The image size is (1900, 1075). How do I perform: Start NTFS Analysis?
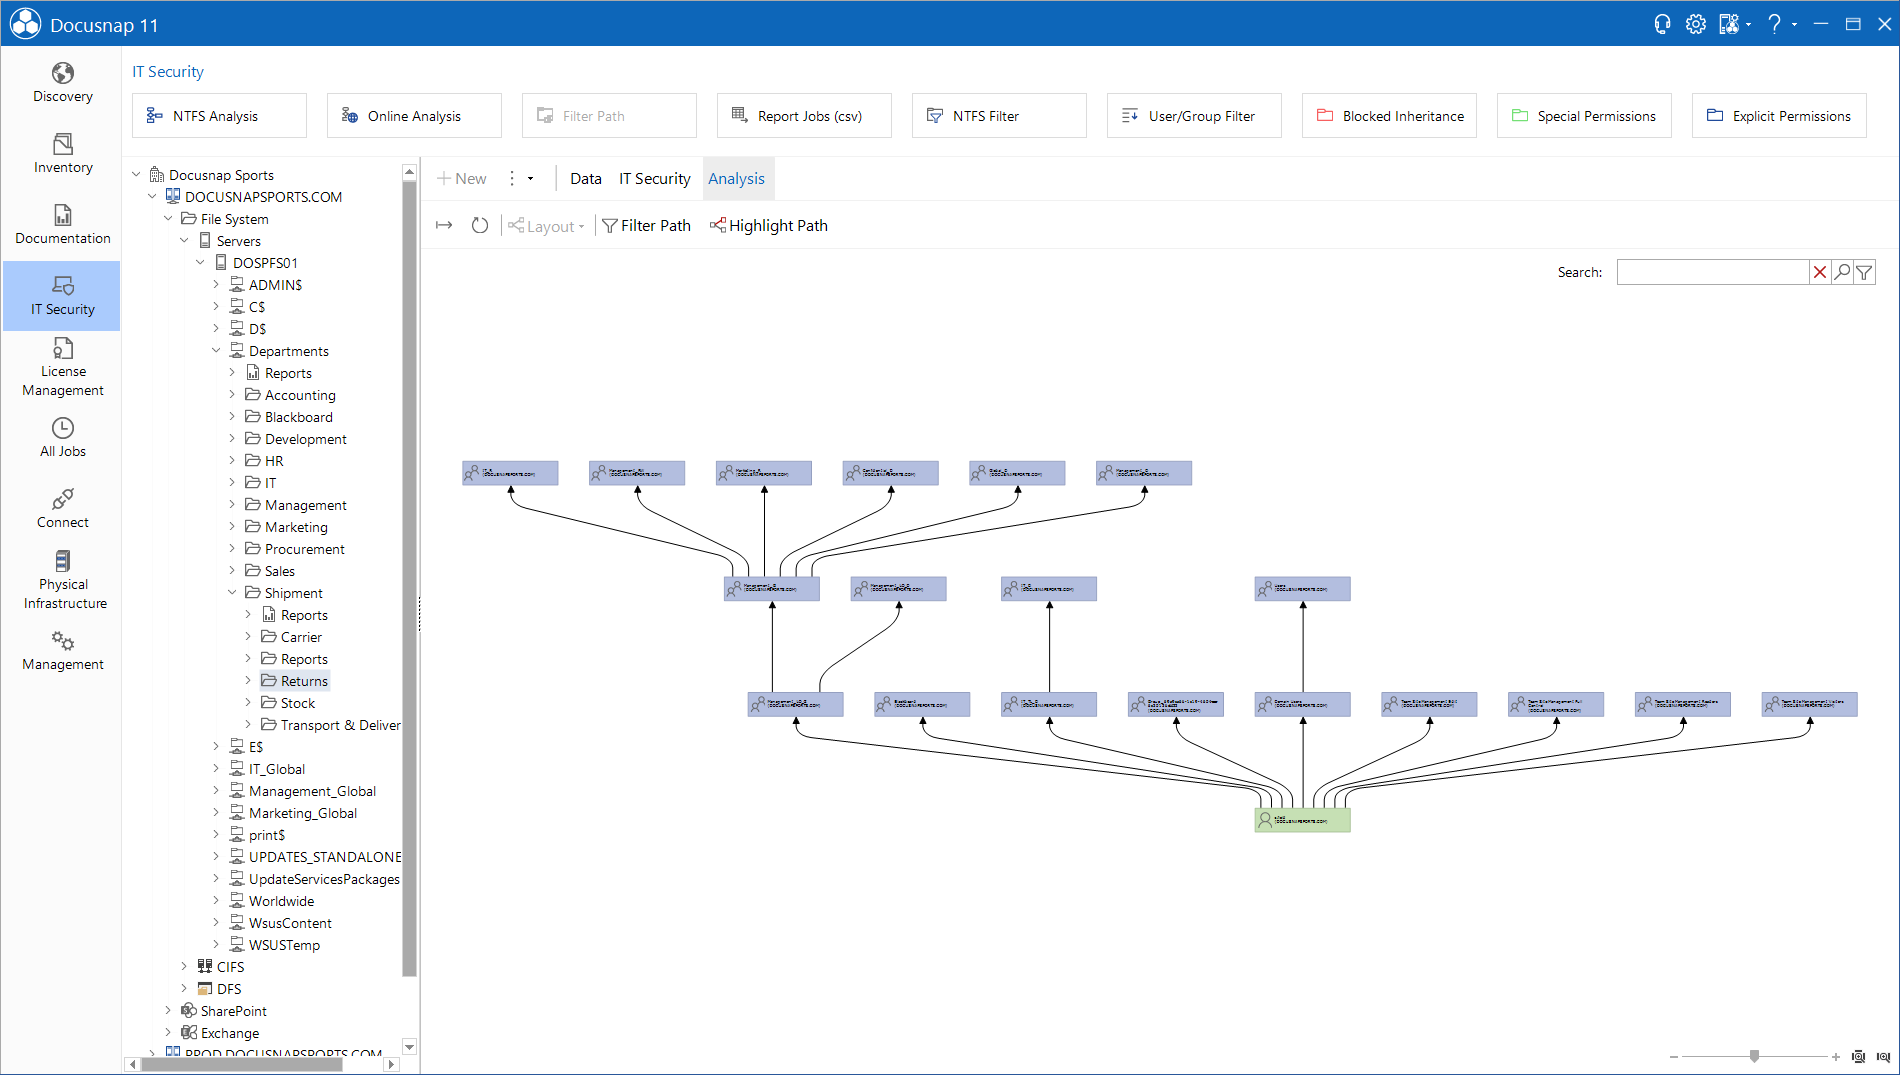(x=219, y=116)
